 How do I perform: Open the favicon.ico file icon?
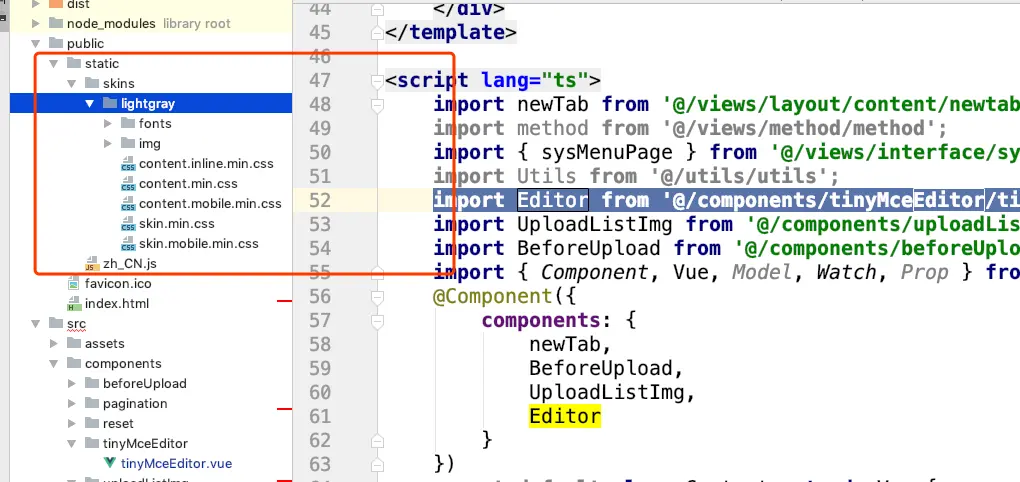point(74,284)
